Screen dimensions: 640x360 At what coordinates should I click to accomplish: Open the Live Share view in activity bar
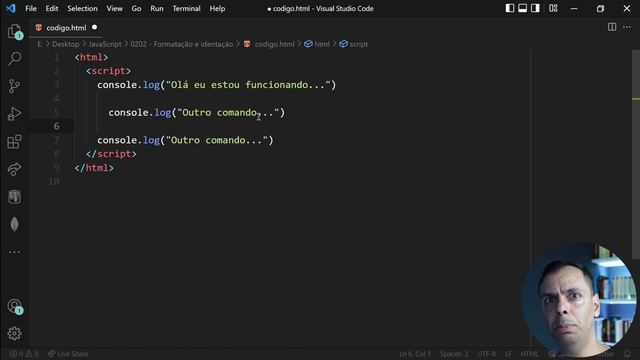click(x=15, y=169)
